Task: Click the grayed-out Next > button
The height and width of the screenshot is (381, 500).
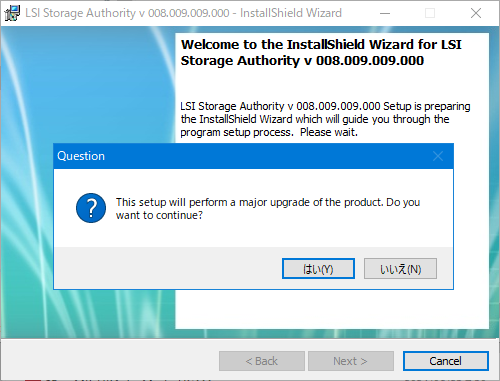Action: click(351, 361)
